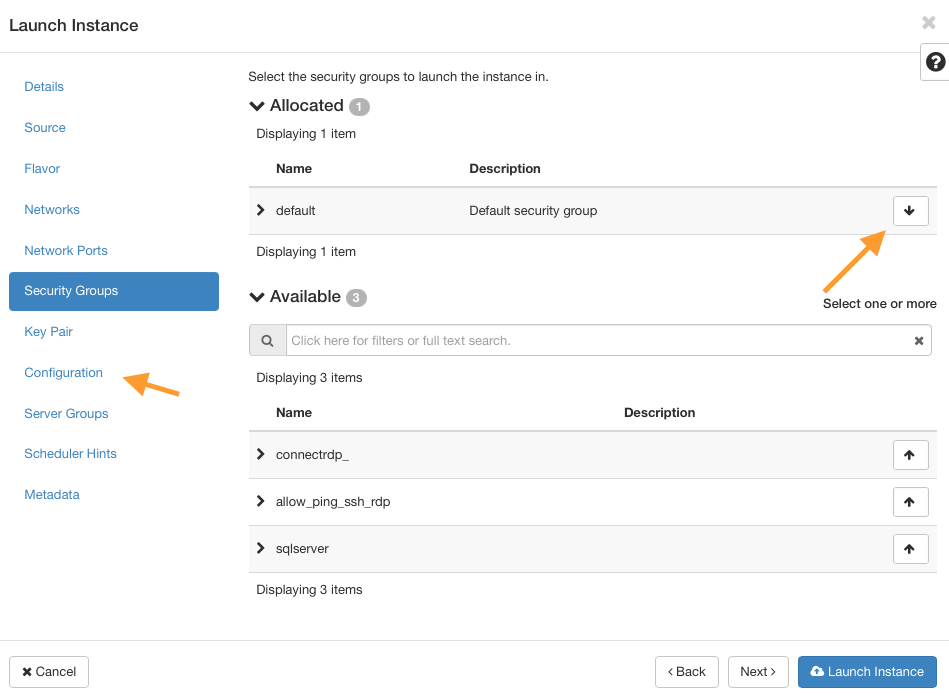Click the Next button
The image size is (949, 699).
click(x=758, y=672)
